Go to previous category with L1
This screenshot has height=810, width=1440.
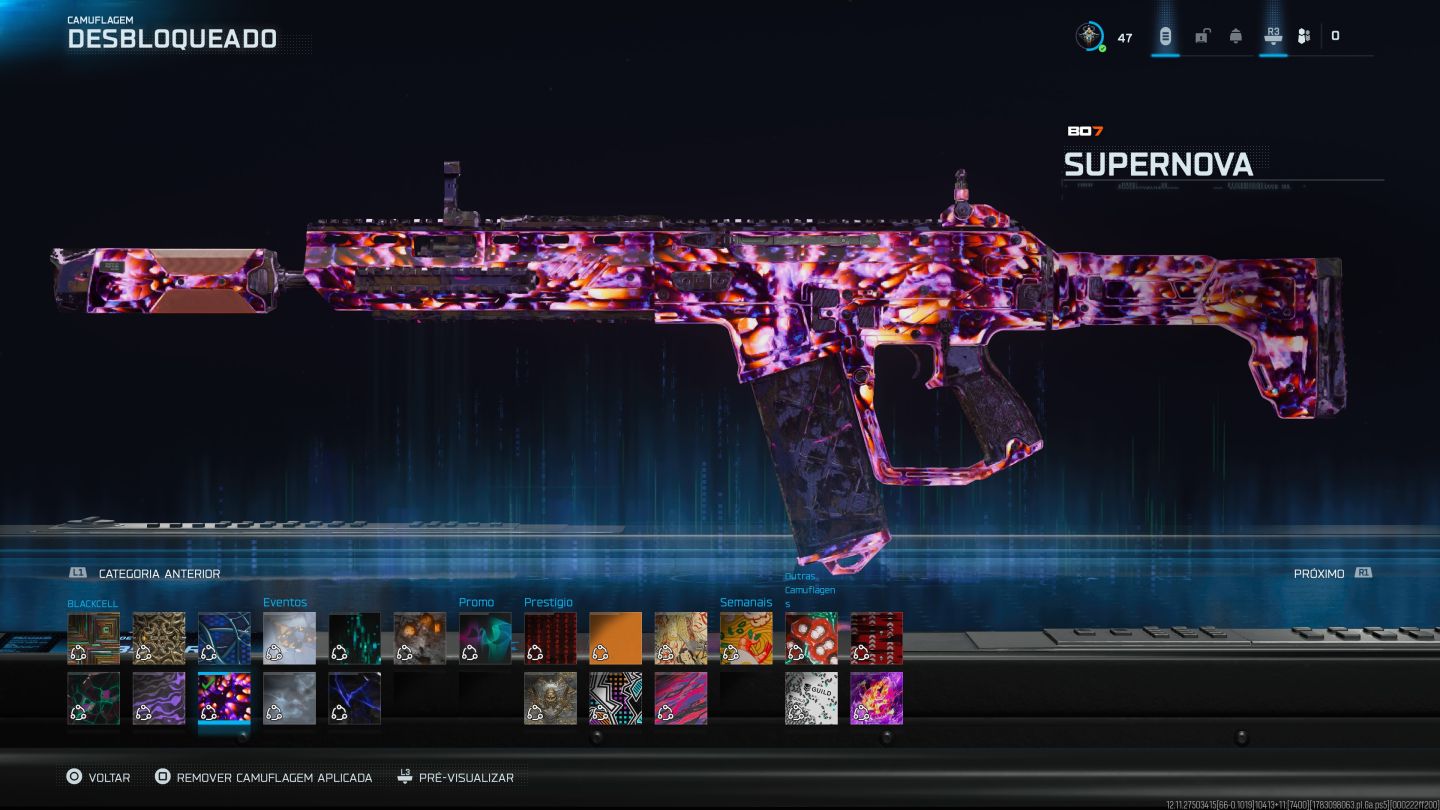(x=145, y=573)
